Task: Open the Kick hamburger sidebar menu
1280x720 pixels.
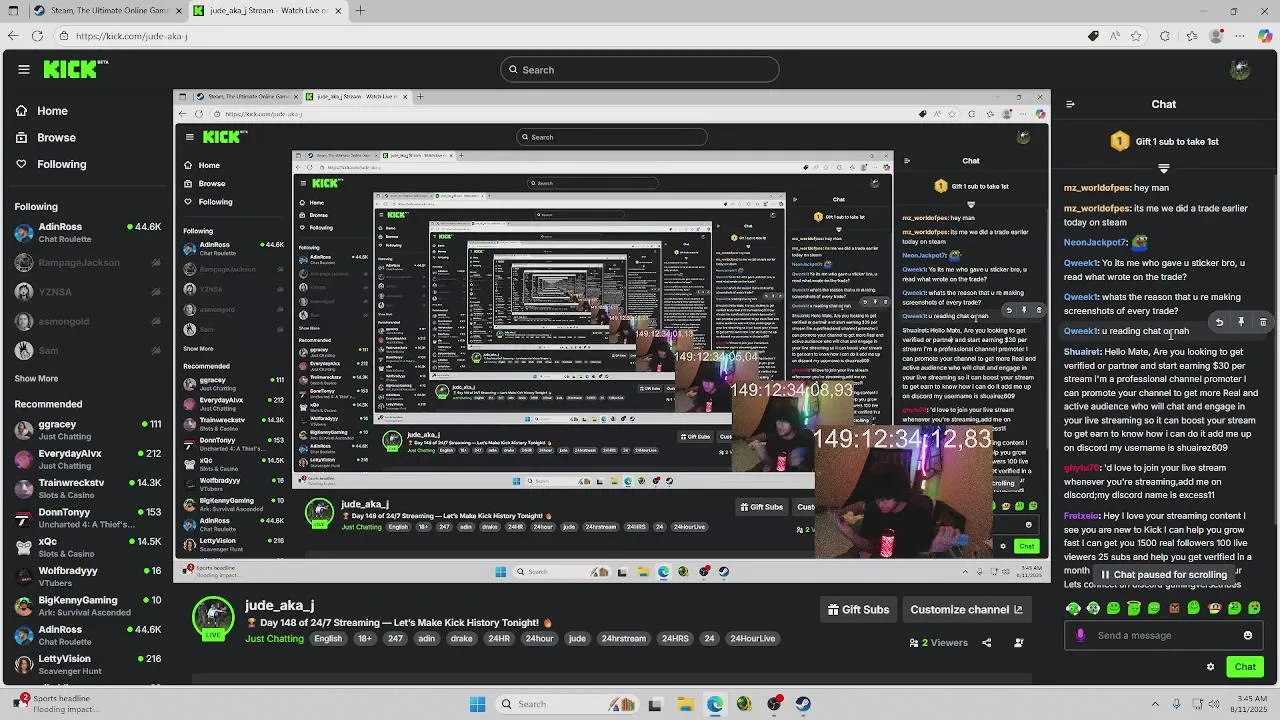Action: click(23, 69)
